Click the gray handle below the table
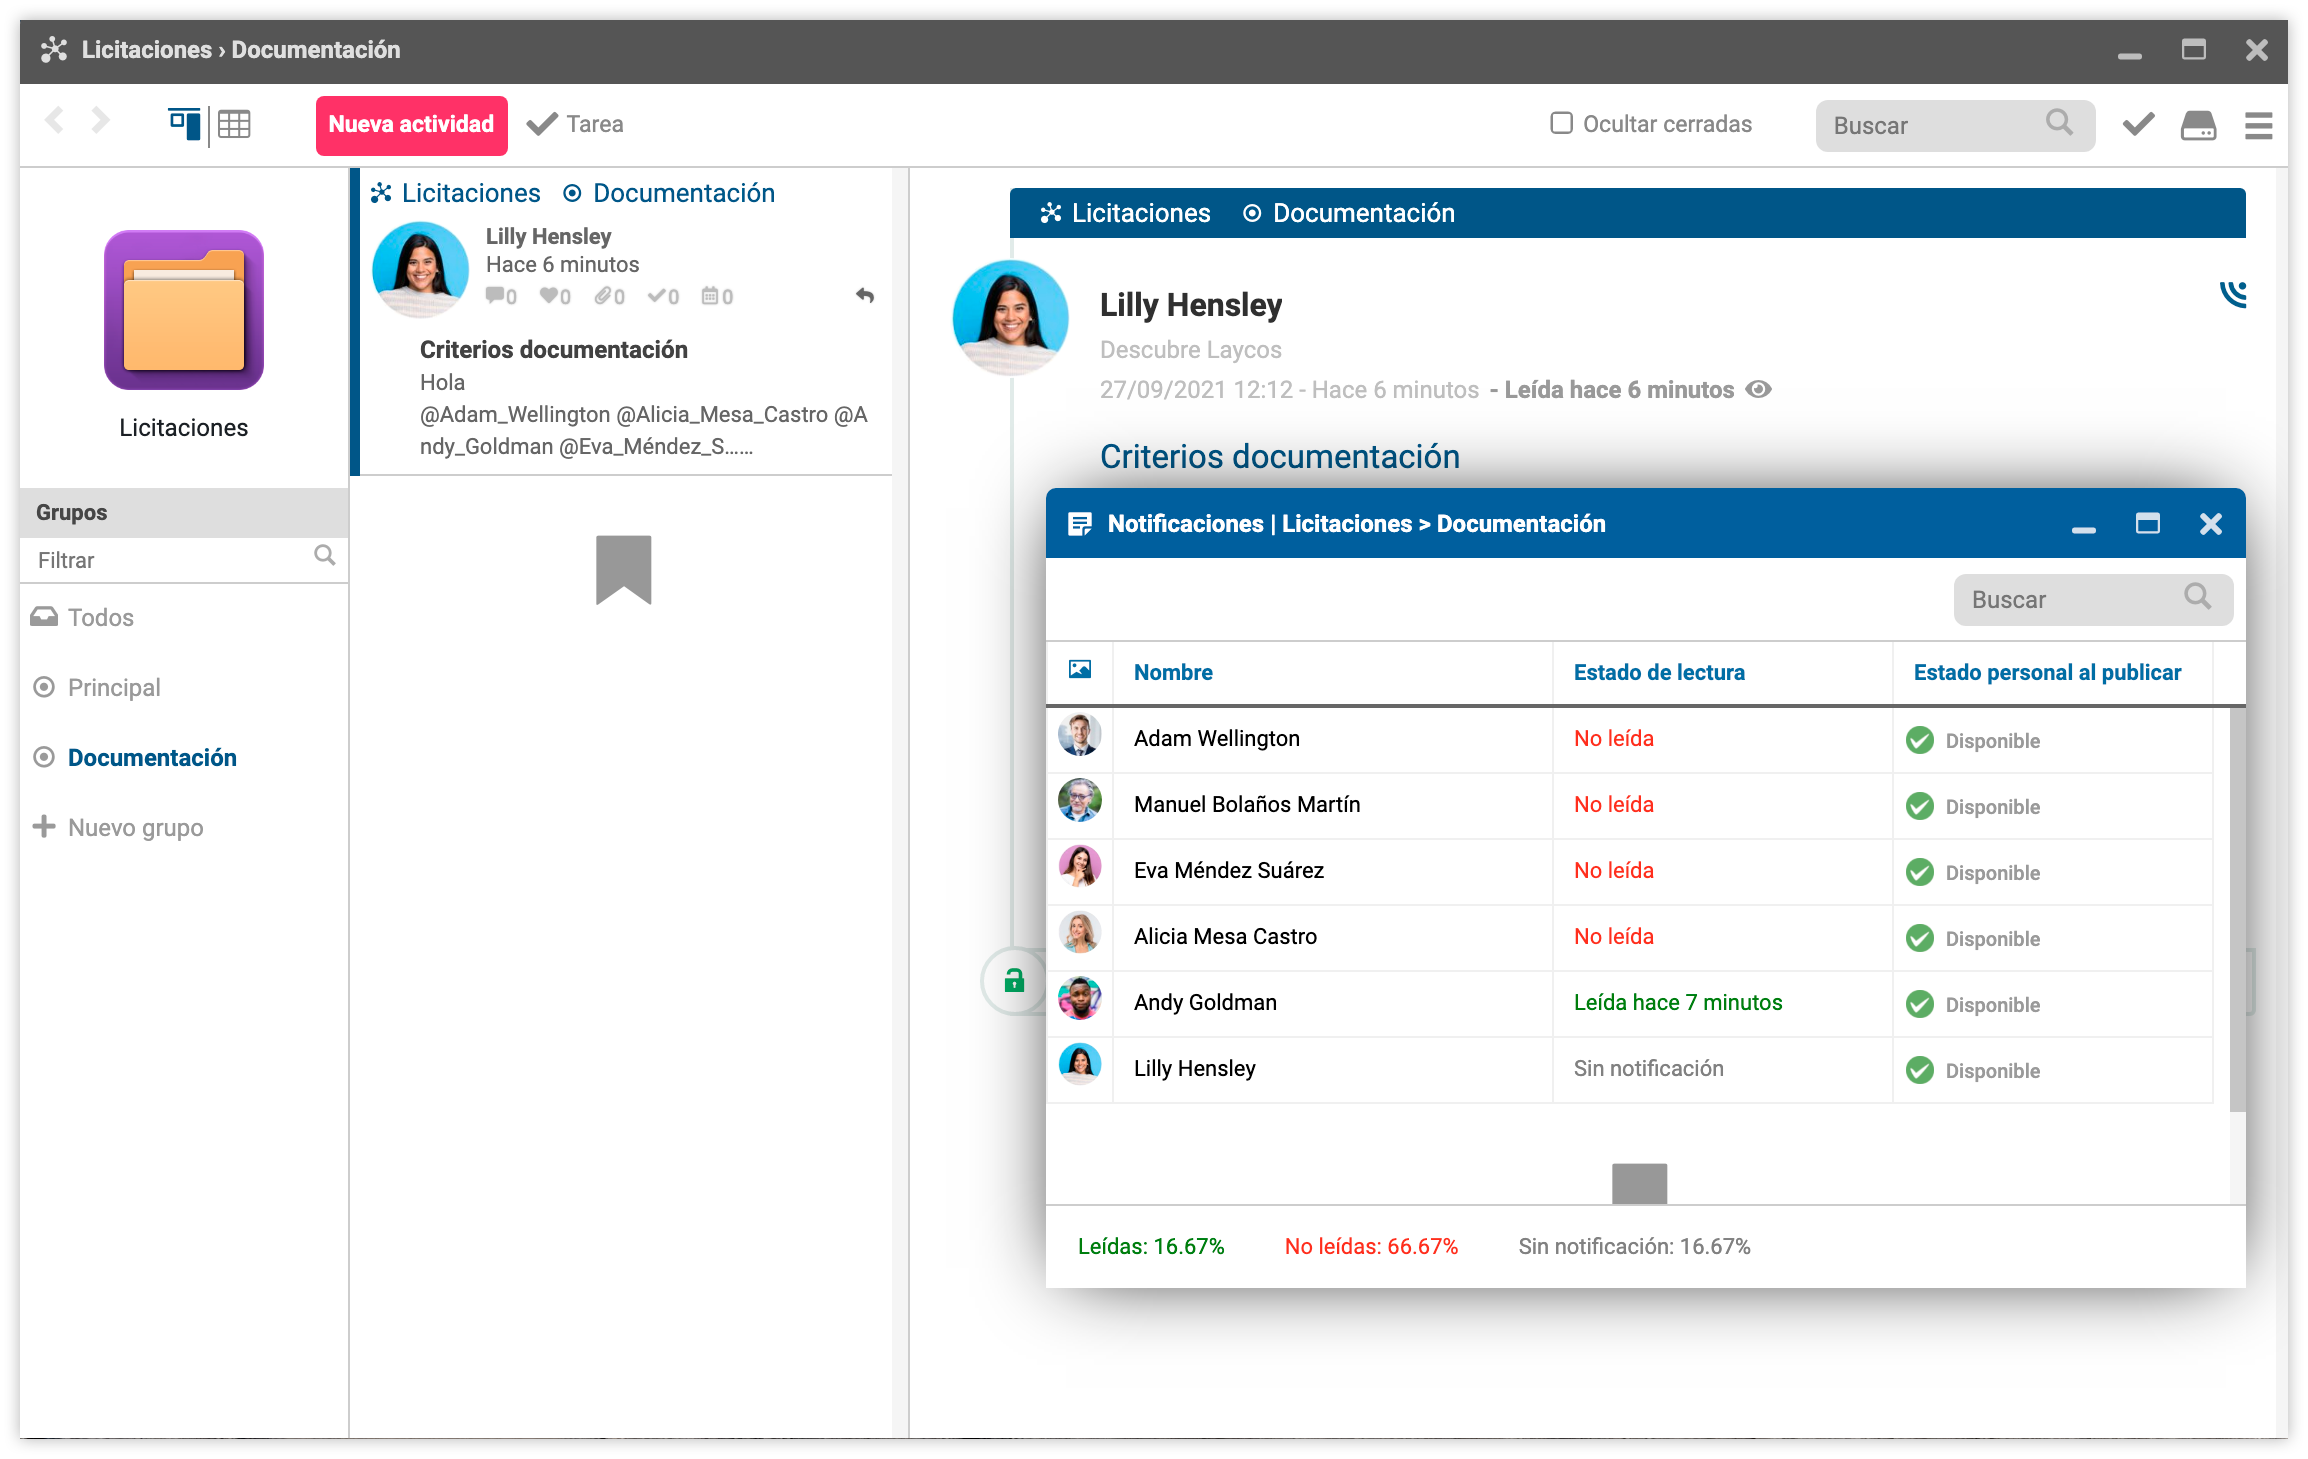 tap(1639, 1183)
